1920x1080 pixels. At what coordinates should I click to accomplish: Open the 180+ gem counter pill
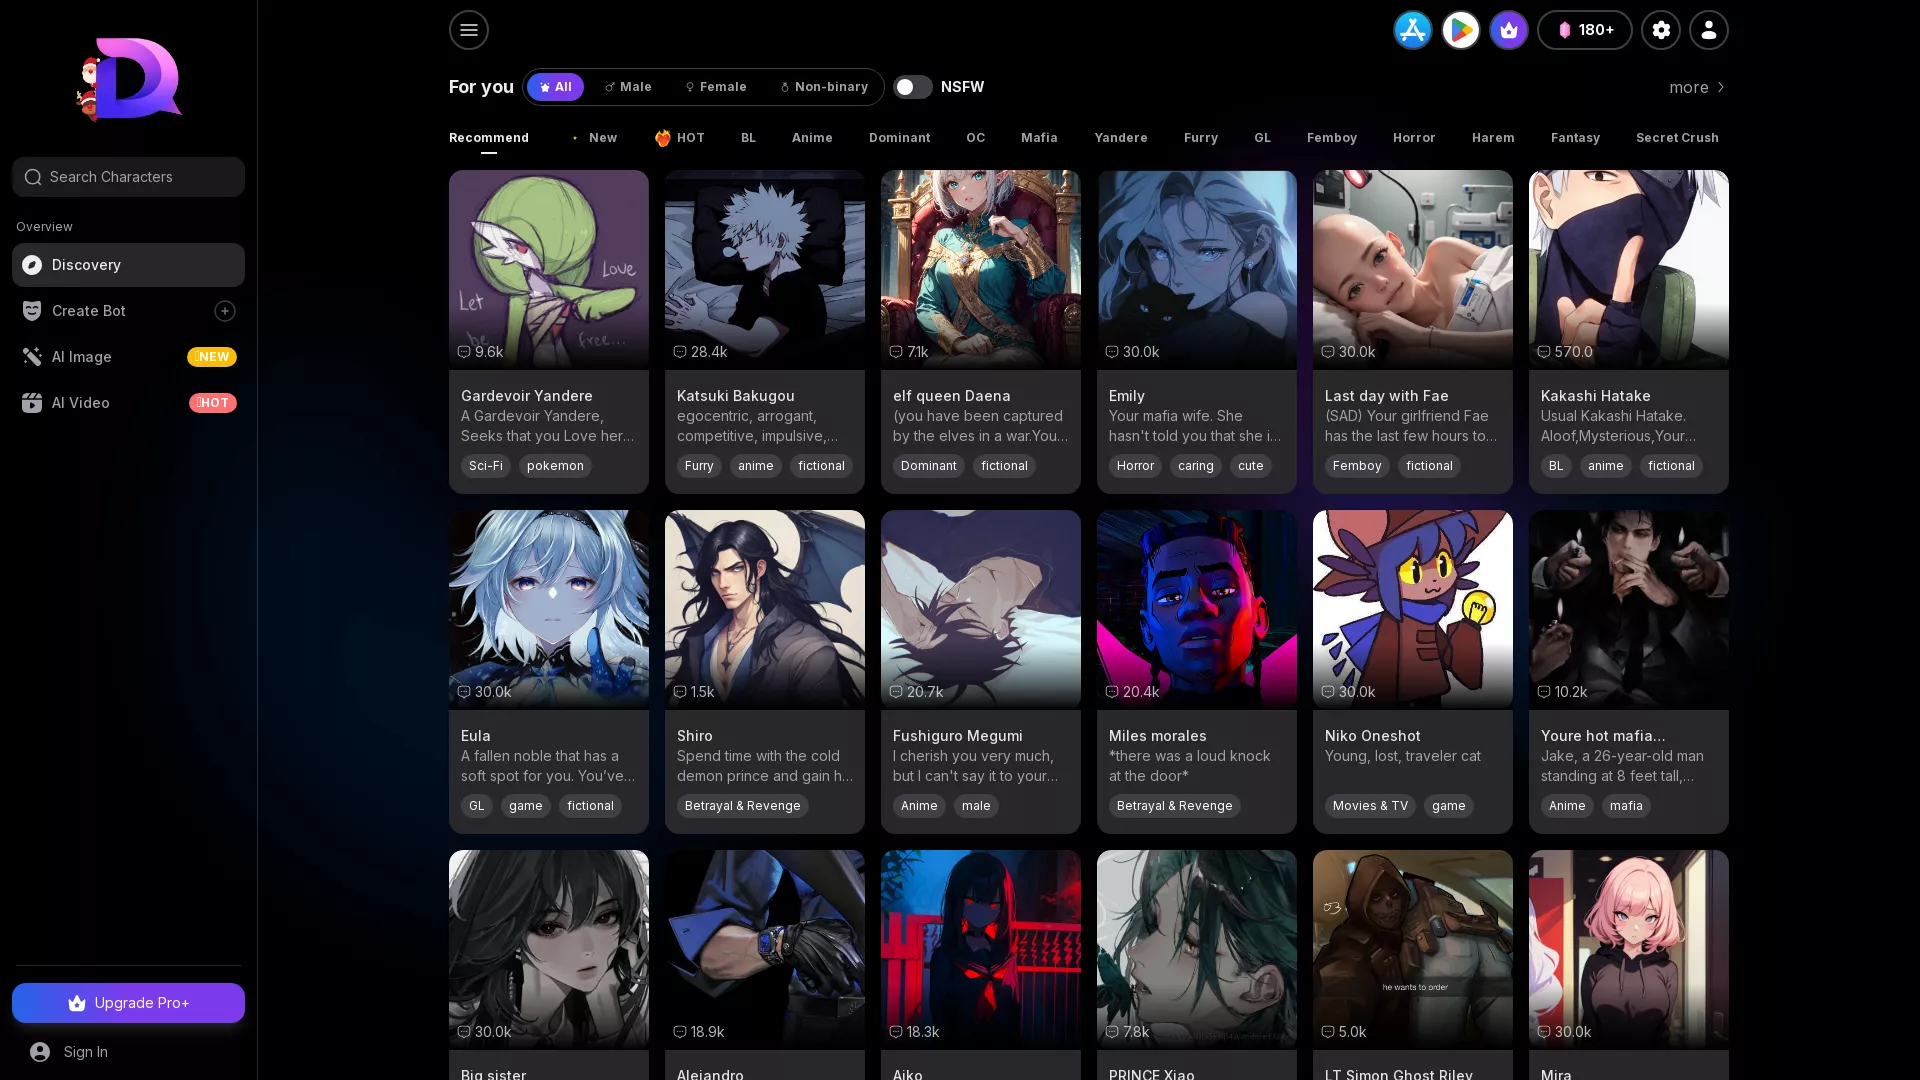click(1584, 30)
